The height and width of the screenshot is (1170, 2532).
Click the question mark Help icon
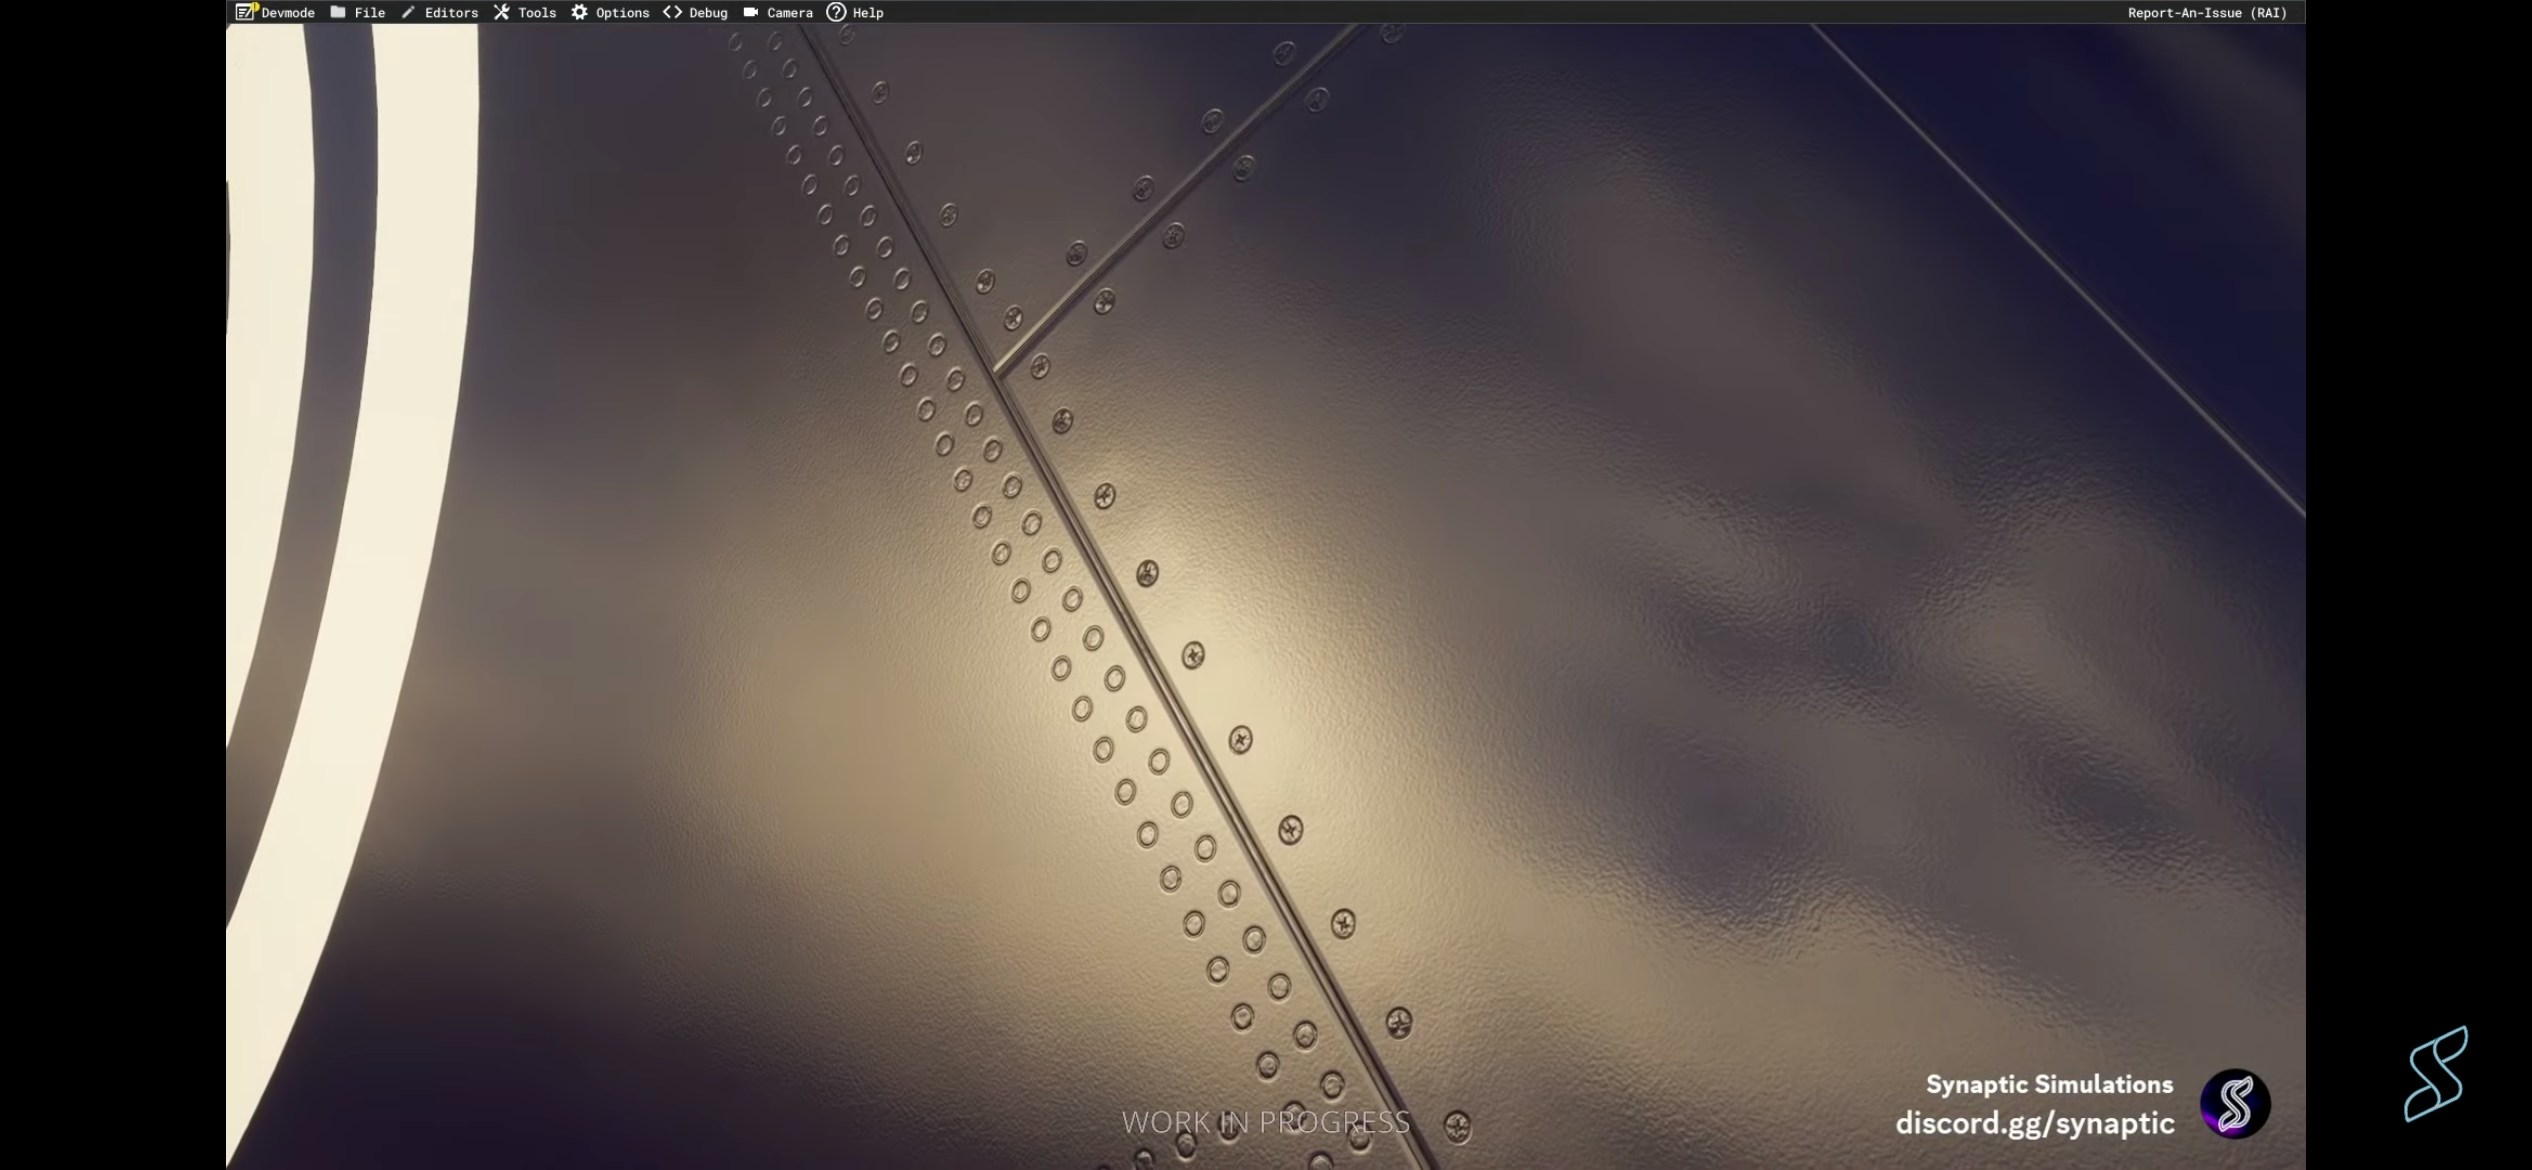(x=836, y=12)
